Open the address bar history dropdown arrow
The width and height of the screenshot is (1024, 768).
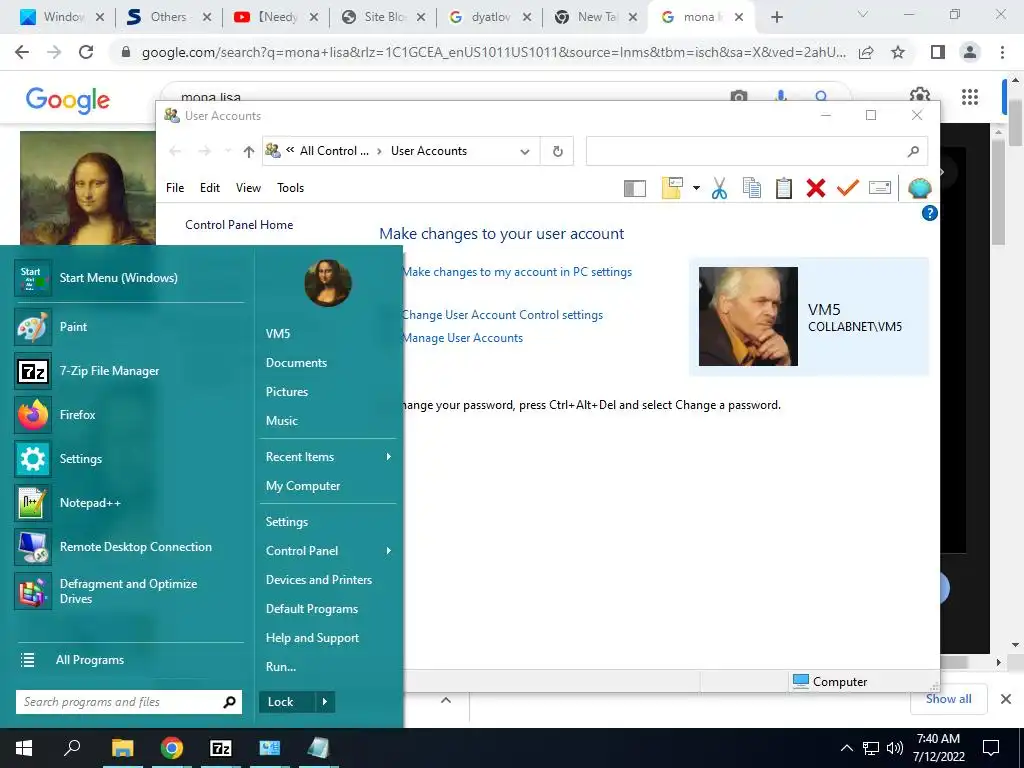pyautogui.click(x=524, y=152)
